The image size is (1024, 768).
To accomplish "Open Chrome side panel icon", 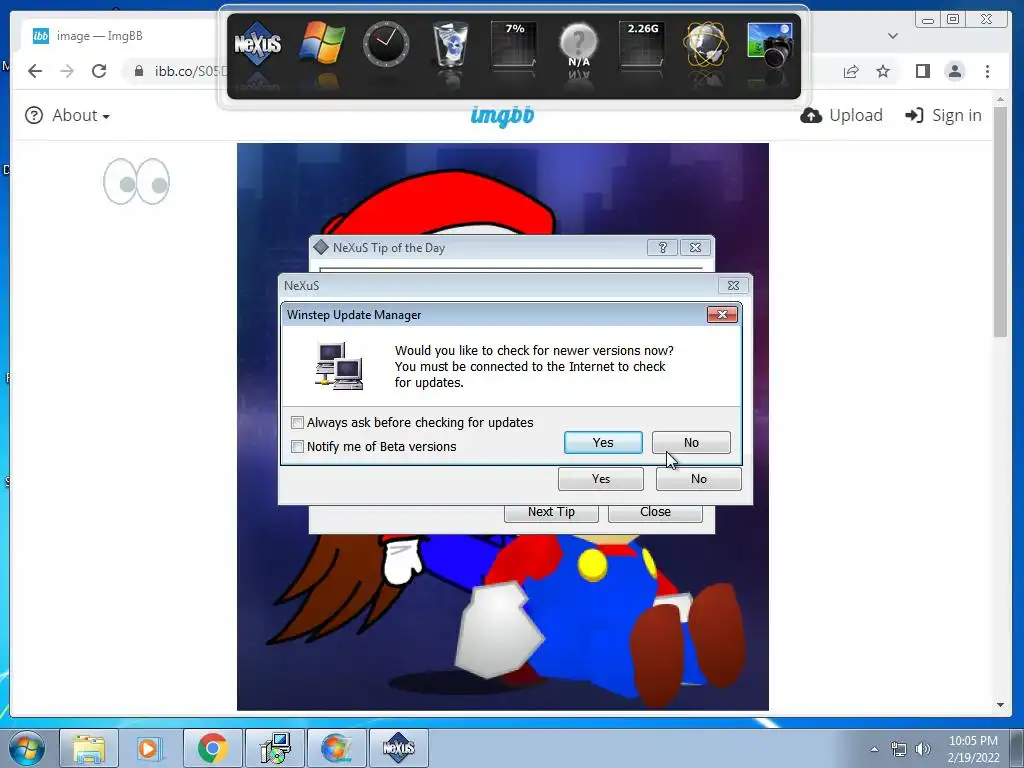I will click(x=922, y=71).
